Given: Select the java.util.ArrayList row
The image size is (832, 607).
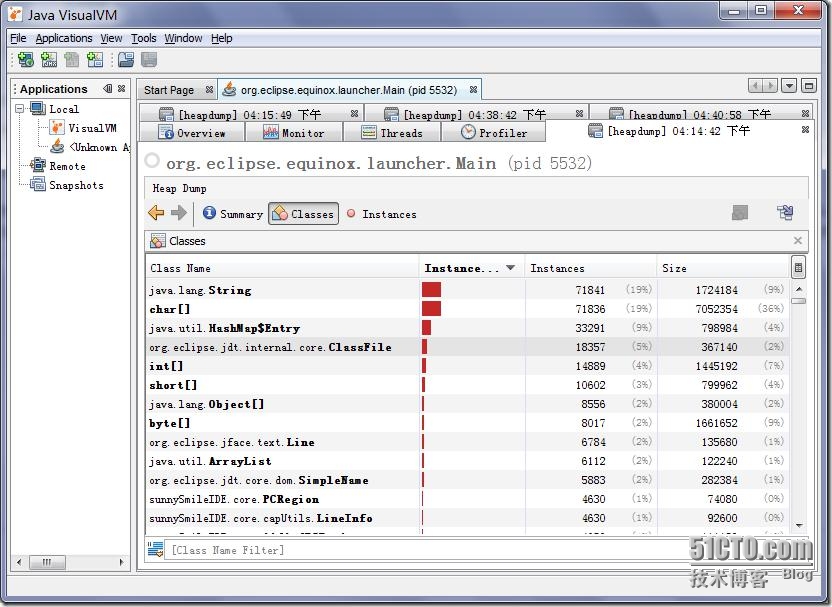Looking at the screenshot, I should tap(467, 461).
